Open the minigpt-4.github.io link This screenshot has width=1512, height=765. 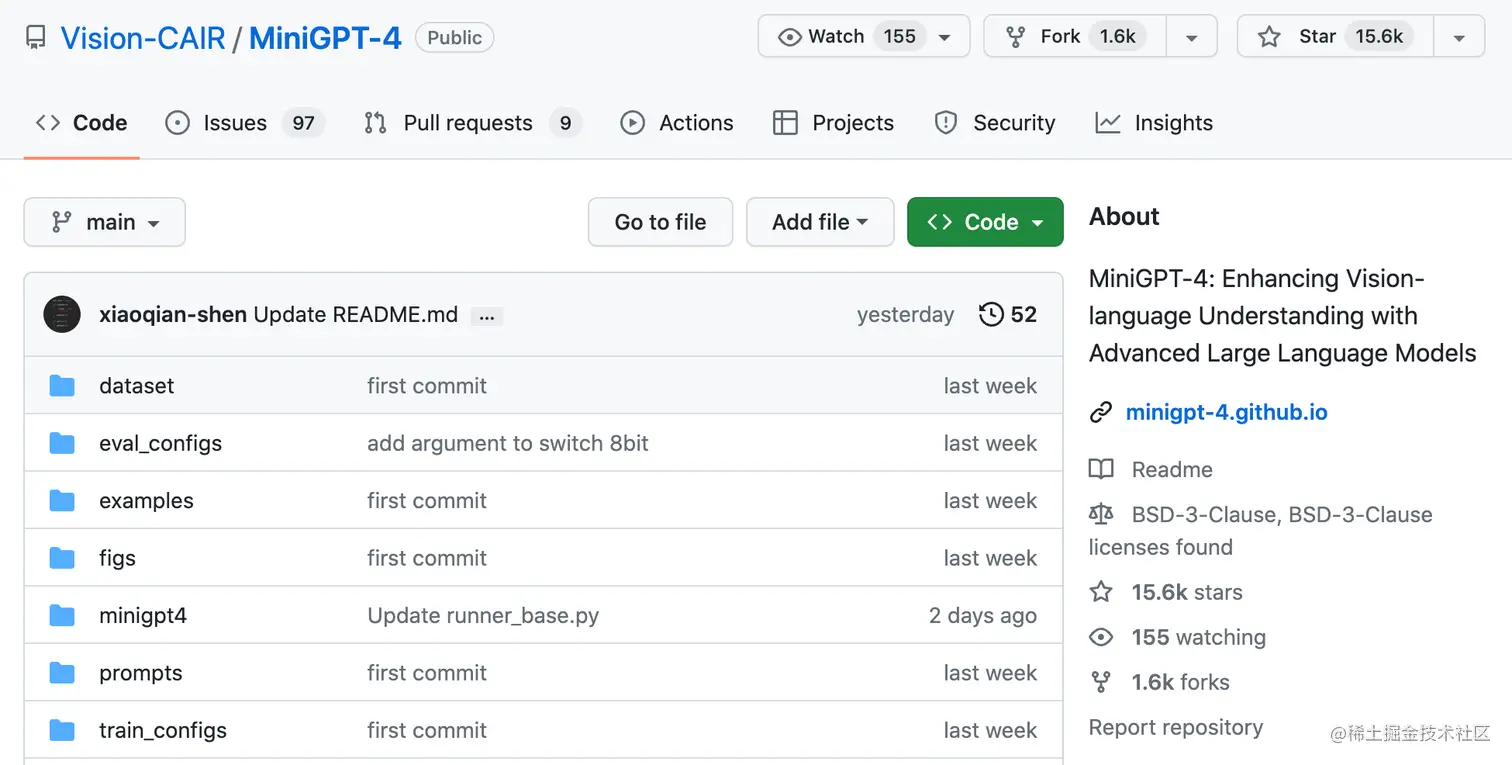1227,412
